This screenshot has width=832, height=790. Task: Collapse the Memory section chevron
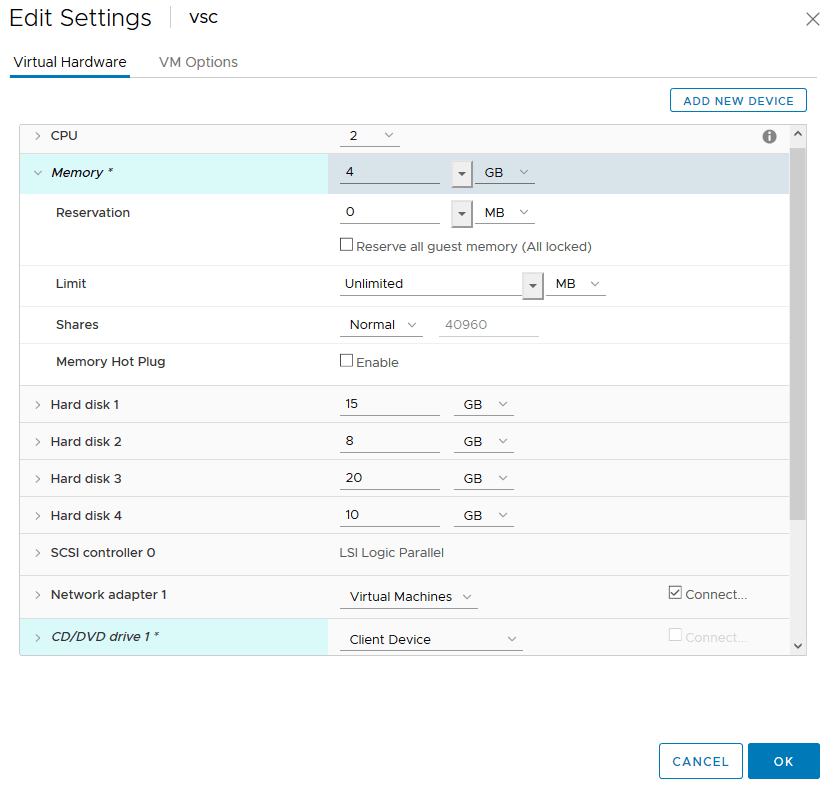point(38,173)
